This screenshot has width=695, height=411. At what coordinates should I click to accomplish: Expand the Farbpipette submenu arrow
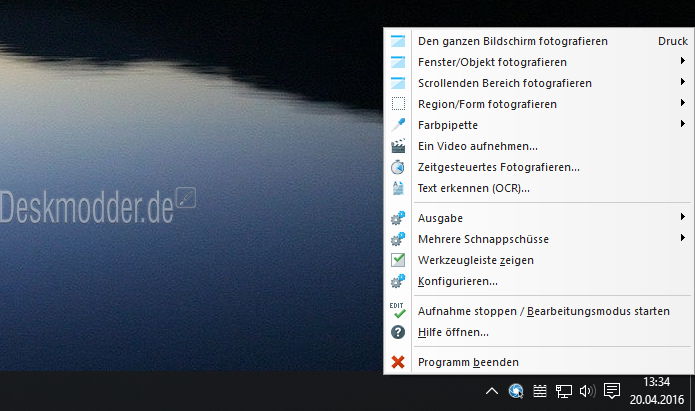[x=683, y=124]
